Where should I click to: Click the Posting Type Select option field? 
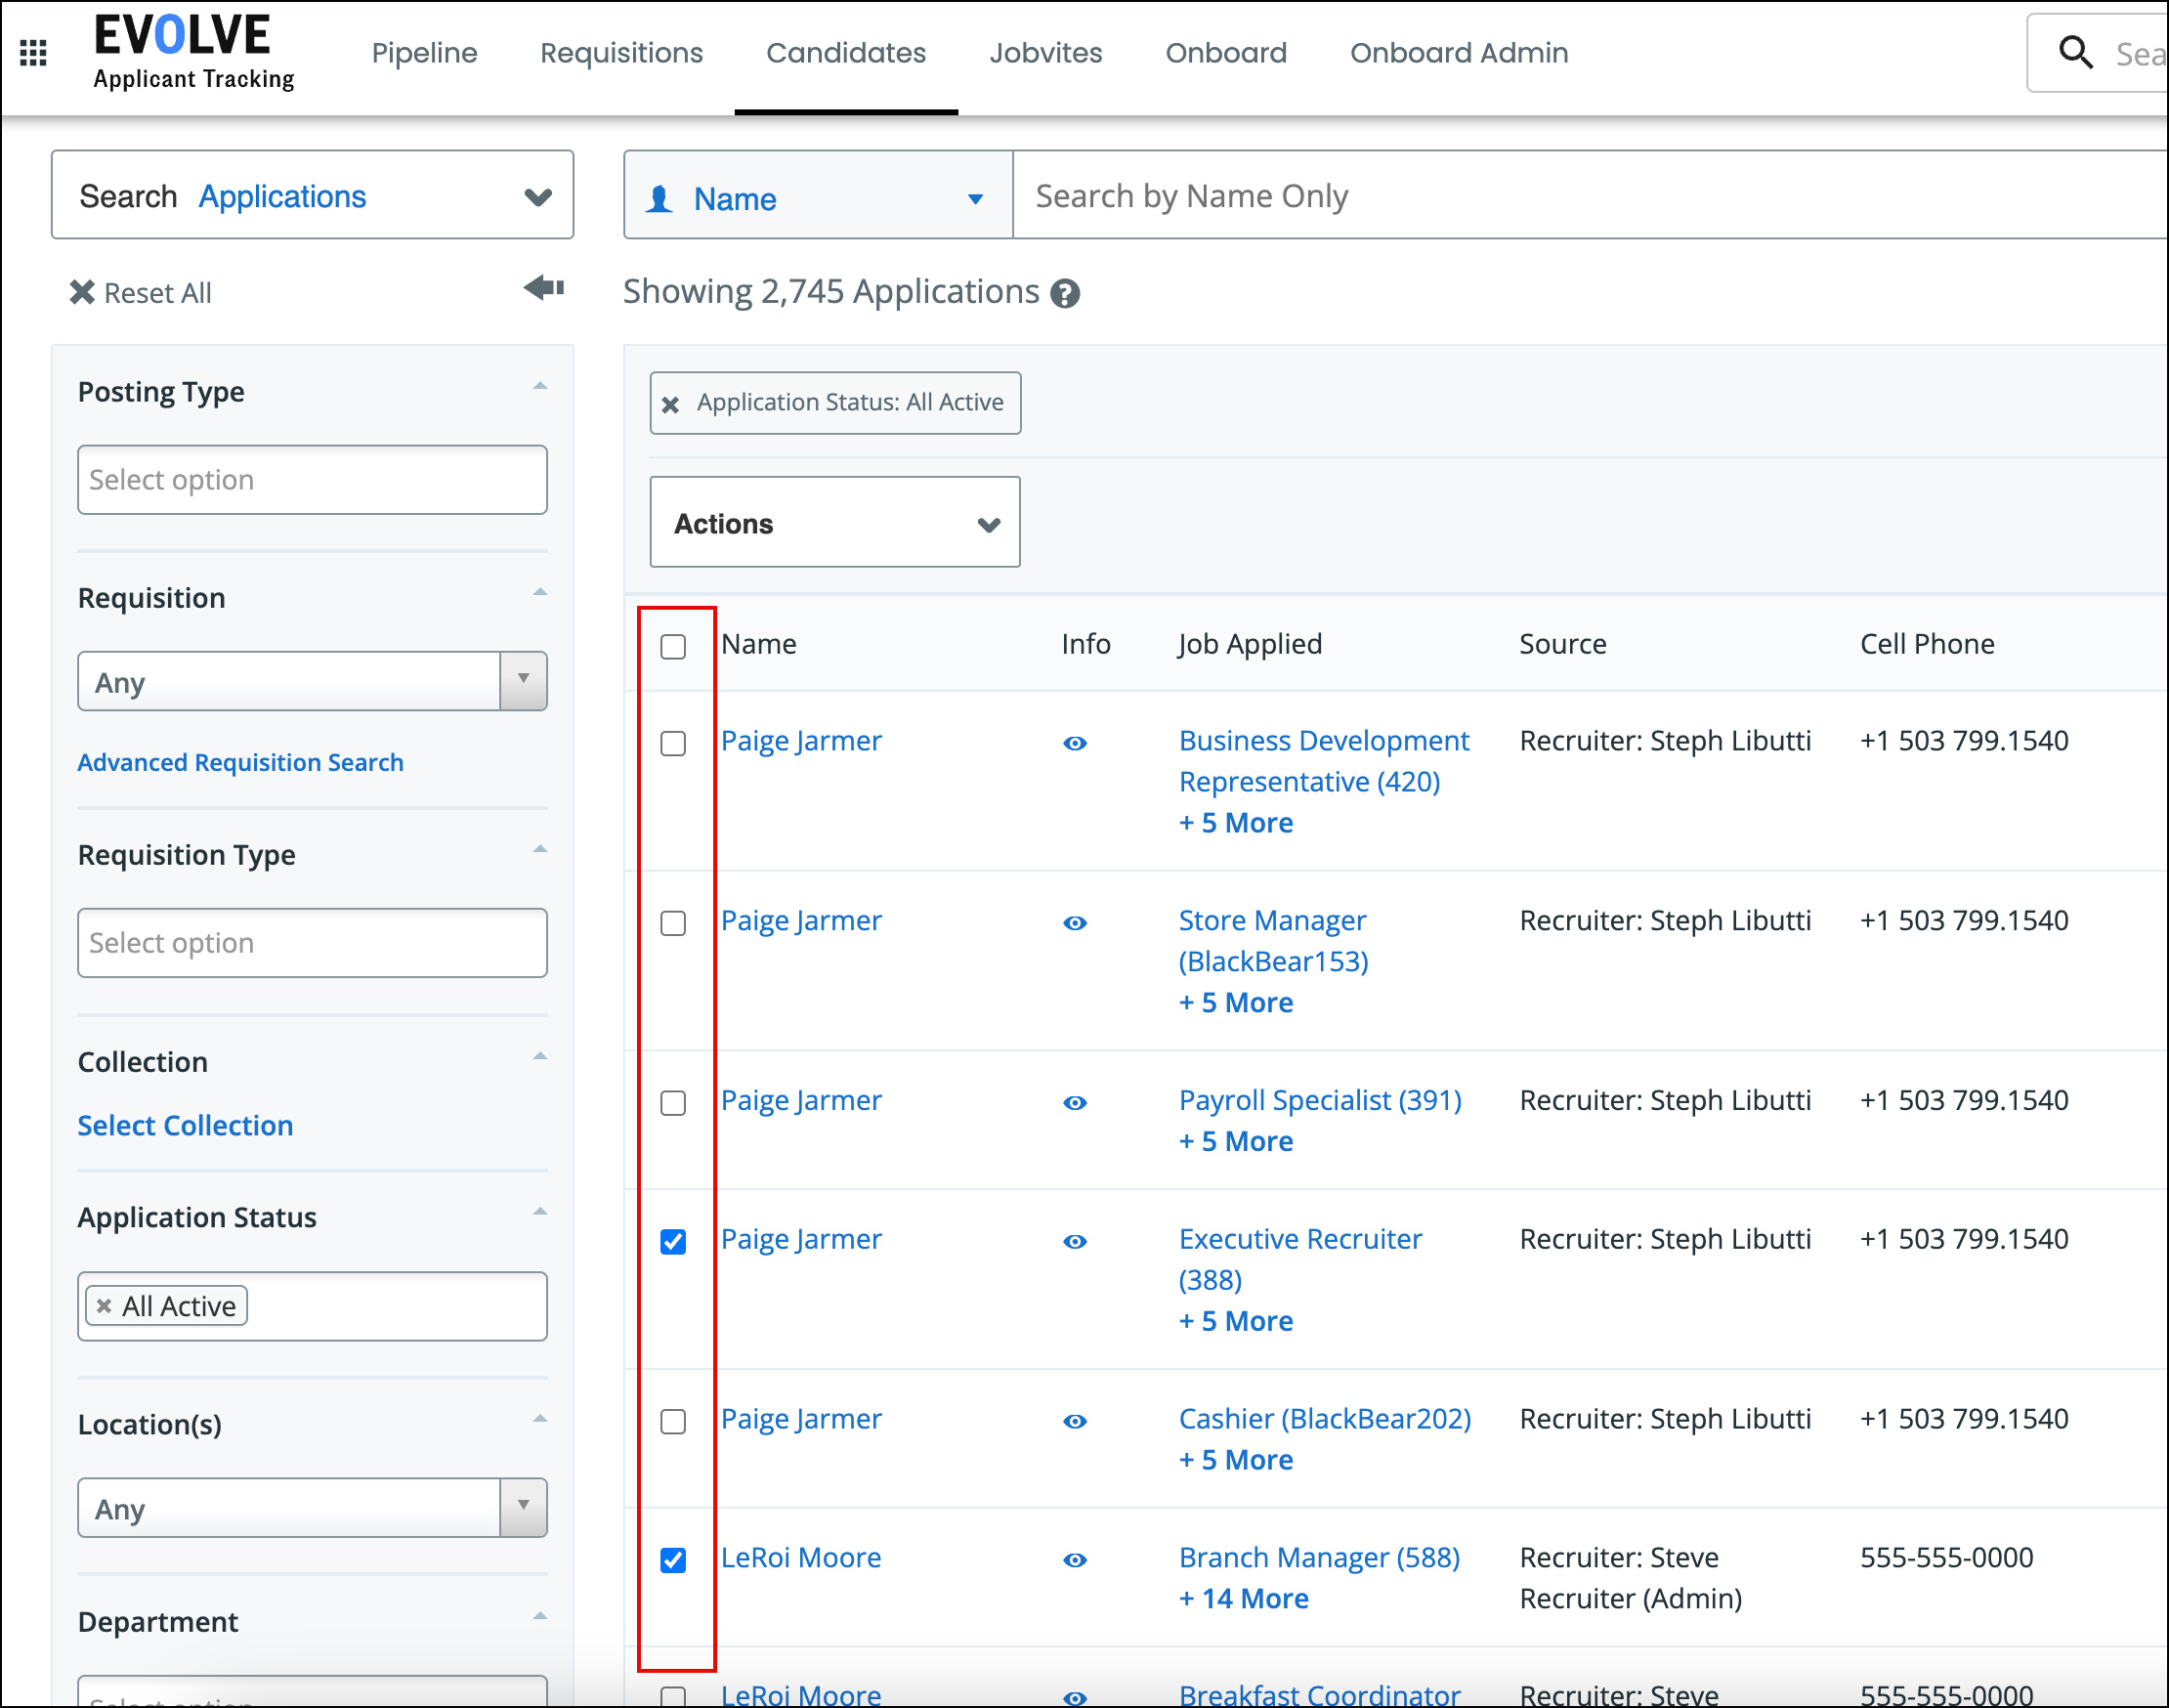(312, 480)
